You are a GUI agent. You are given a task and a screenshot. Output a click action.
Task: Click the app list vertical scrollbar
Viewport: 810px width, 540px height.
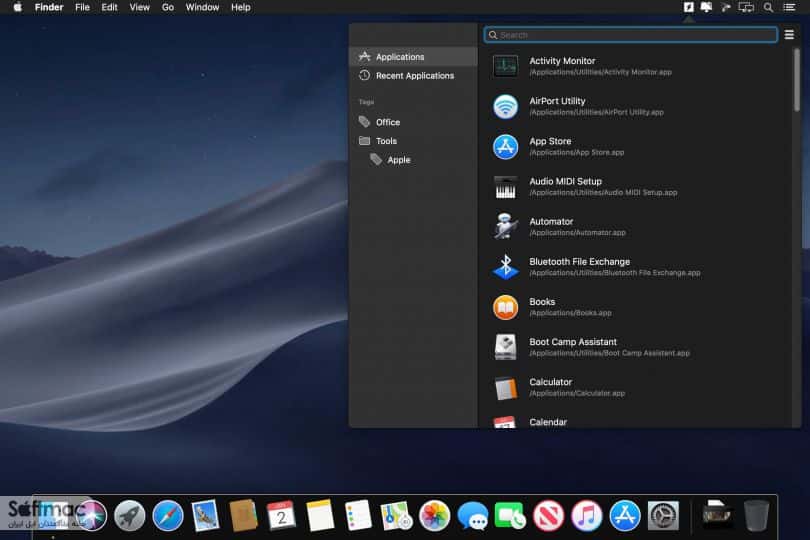[x=797, y=80]
